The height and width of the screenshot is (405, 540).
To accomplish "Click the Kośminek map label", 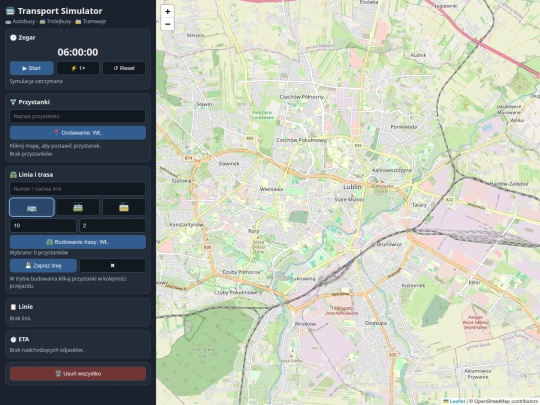I will coord(413,285).
